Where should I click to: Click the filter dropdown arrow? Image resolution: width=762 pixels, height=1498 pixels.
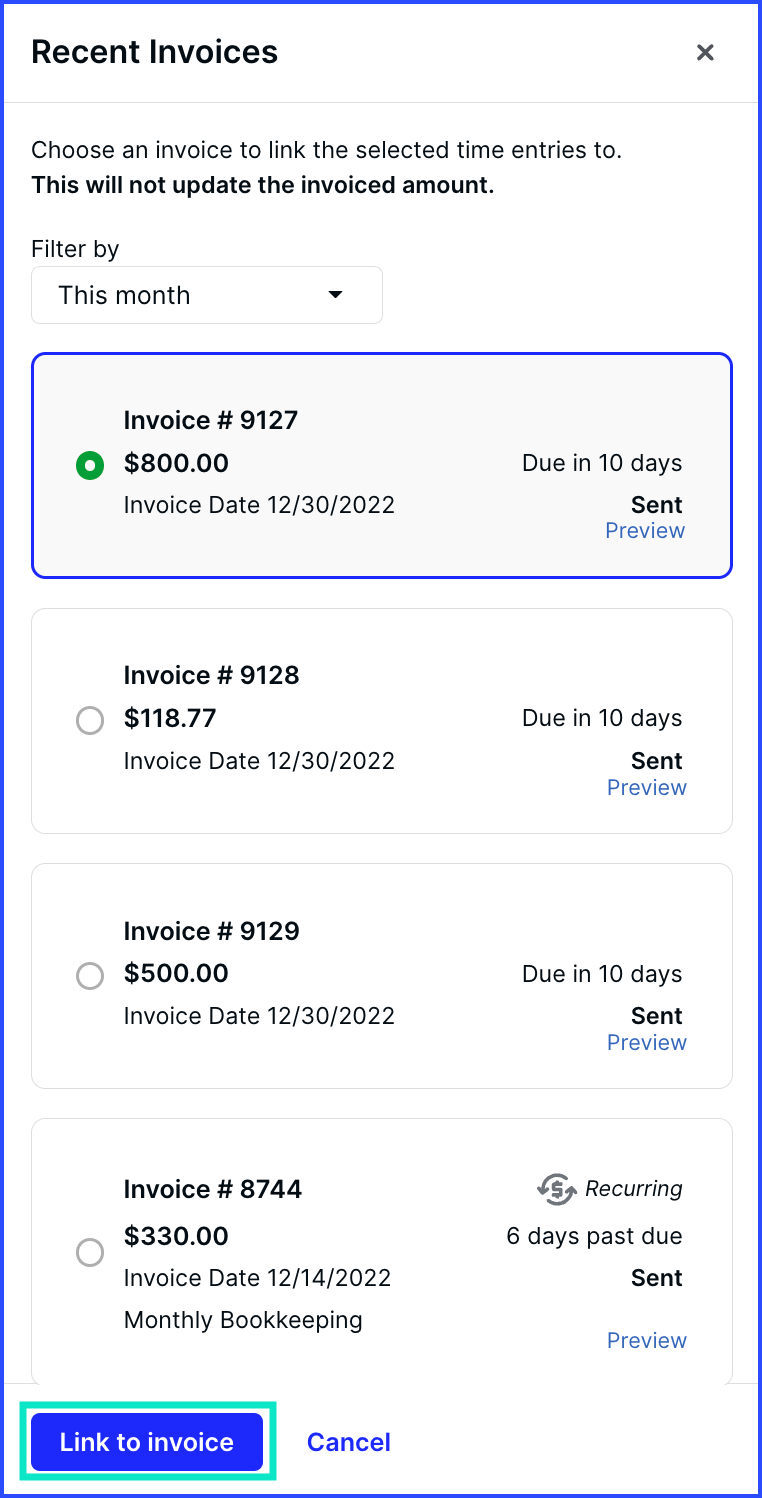point(336,295)
